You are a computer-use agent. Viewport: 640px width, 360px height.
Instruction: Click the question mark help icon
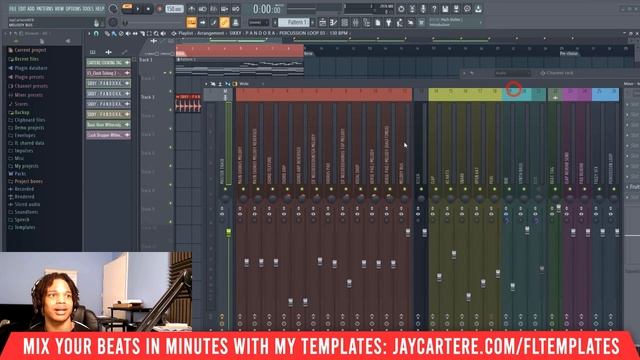click(434, 9)
